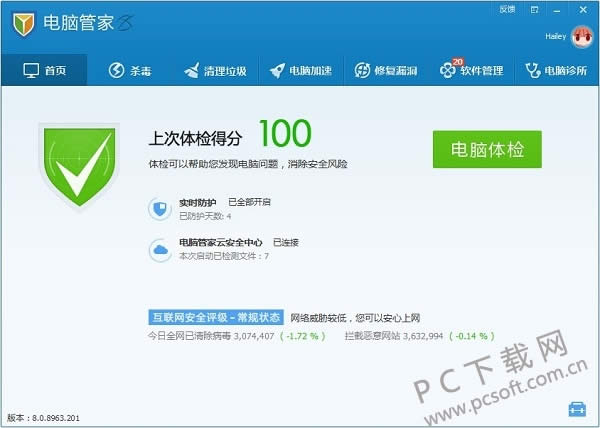The height and width of the screenshot is (428, 600).
Task: Click the rocket 电脑加速 icon
Action: [277, 71]
